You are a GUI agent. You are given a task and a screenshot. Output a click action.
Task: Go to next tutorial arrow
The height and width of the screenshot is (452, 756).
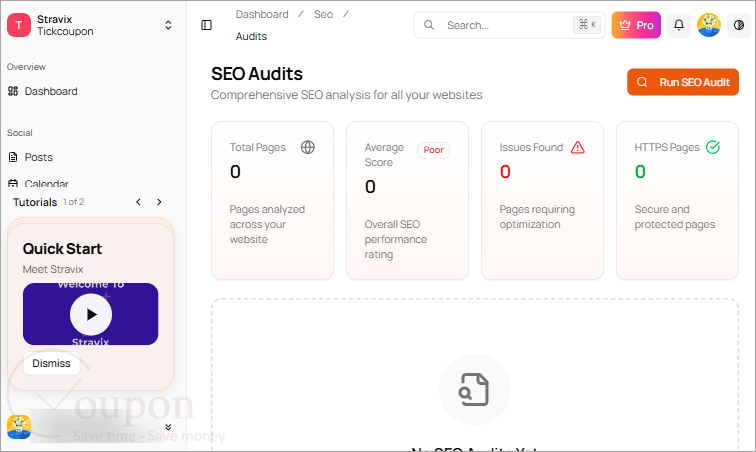tap(159, 202)
